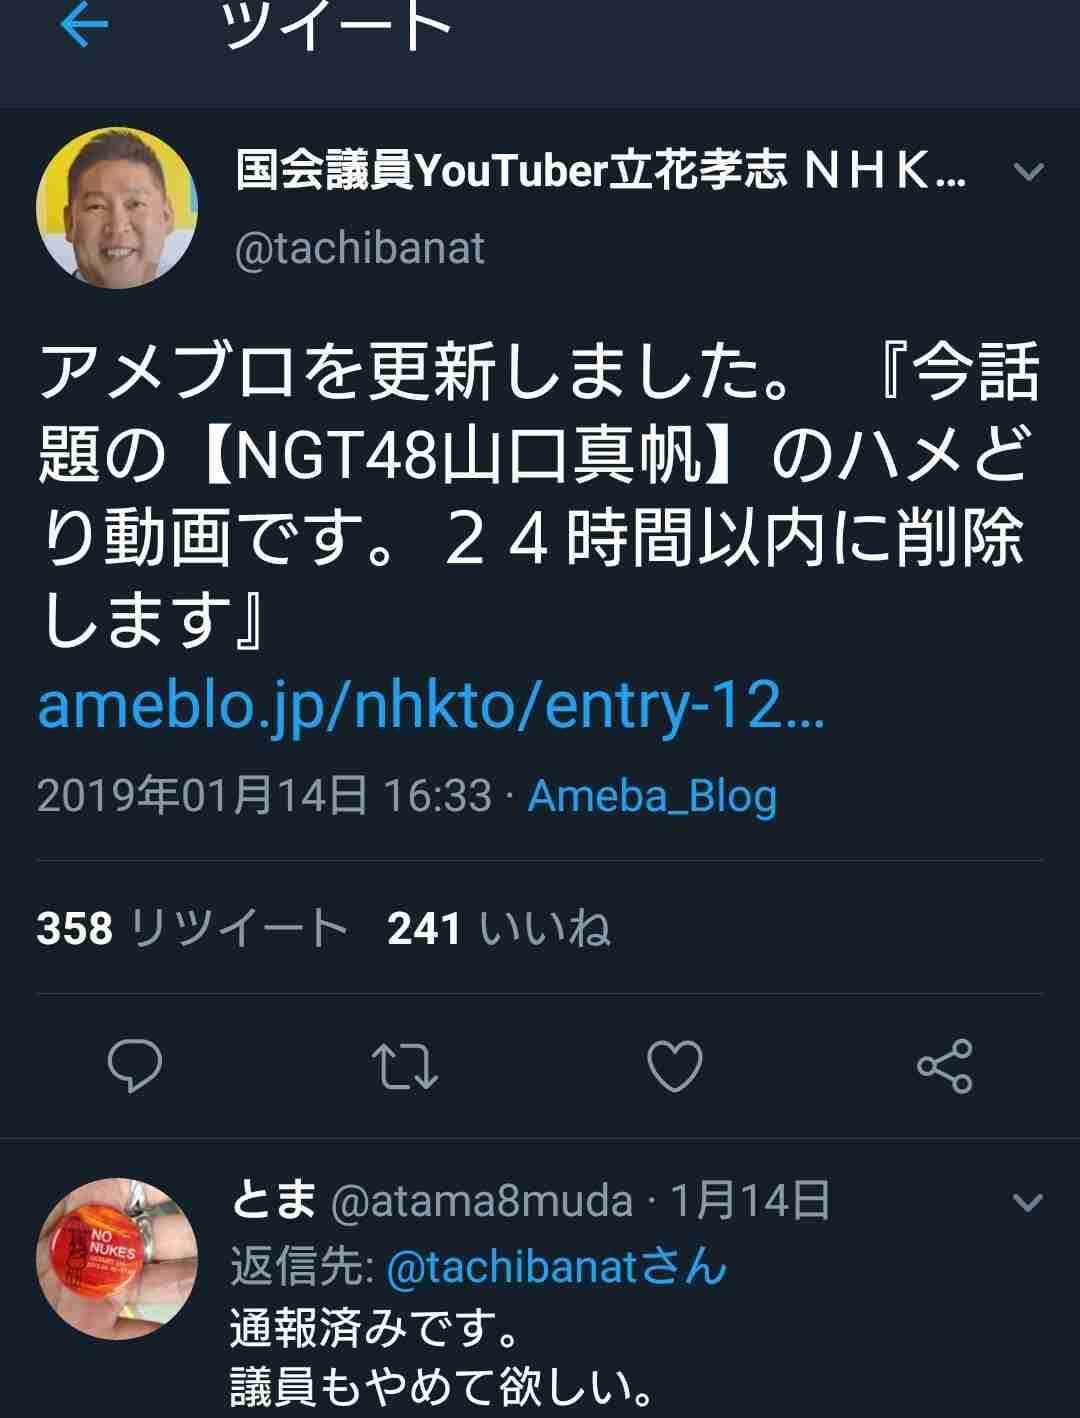Like the tweet with heart icon
Image resolution: width=1080 pixels, height=1418 pixels.
tap(675, 1066)
